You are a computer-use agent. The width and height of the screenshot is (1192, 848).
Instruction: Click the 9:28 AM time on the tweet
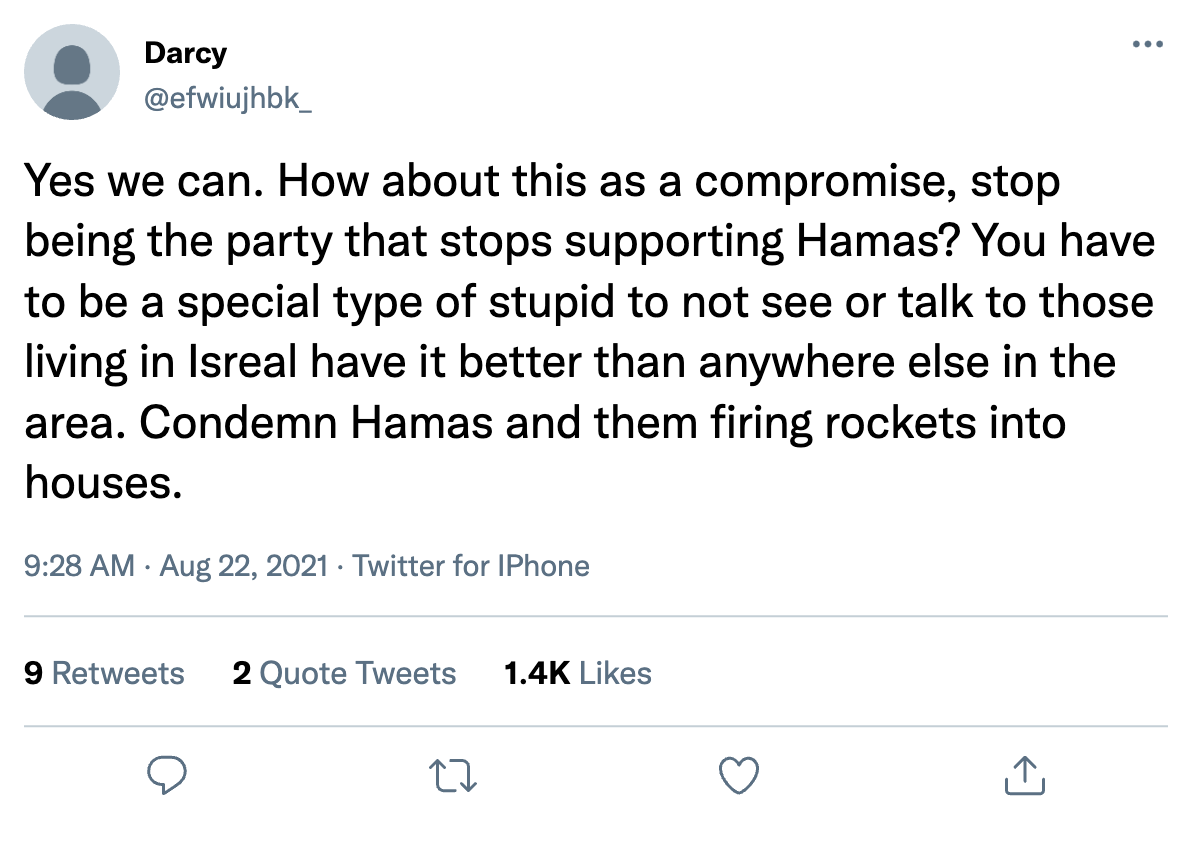pos(79,566)
